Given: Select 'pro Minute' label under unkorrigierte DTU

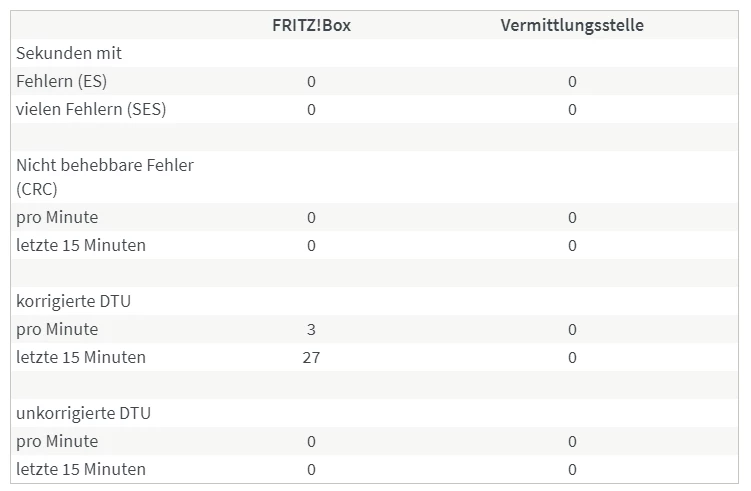Looking at the screenshot, I should pos(57,441).
